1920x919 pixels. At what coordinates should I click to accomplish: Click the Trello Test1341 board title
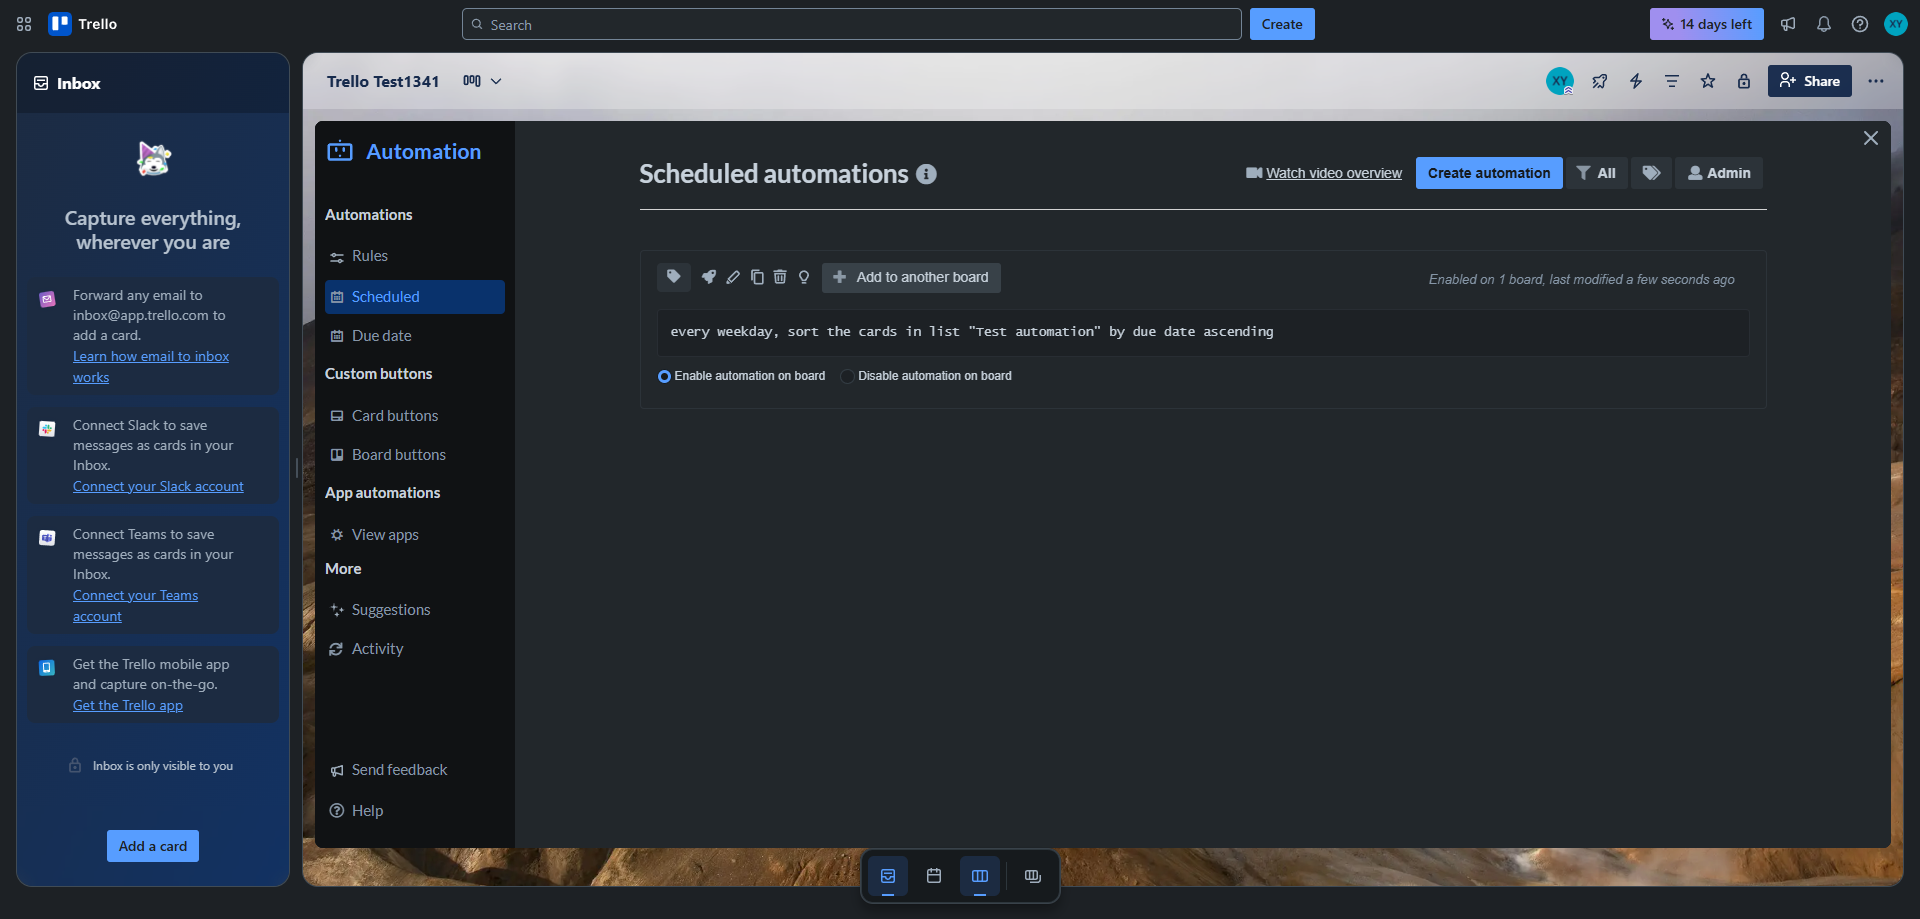coord(383,81)
